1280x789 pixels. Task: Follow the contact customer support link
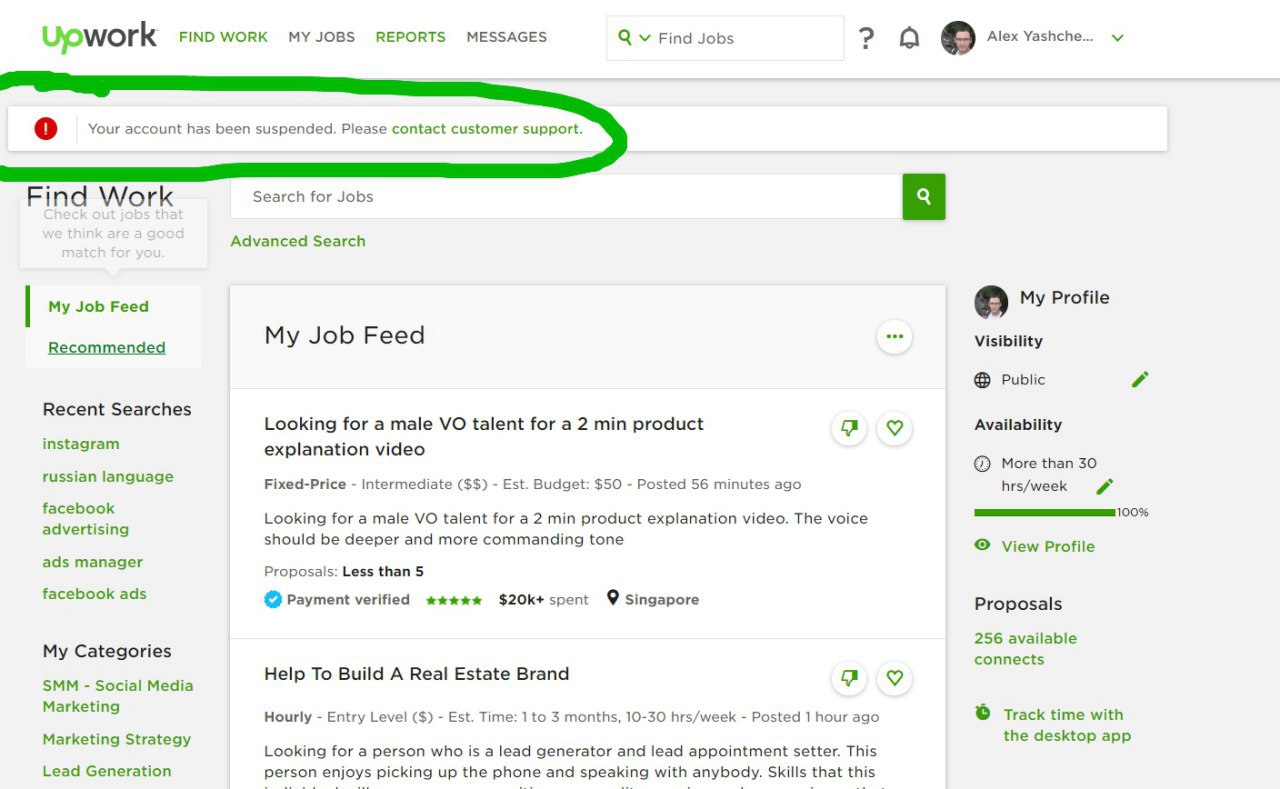click(487, 129)
